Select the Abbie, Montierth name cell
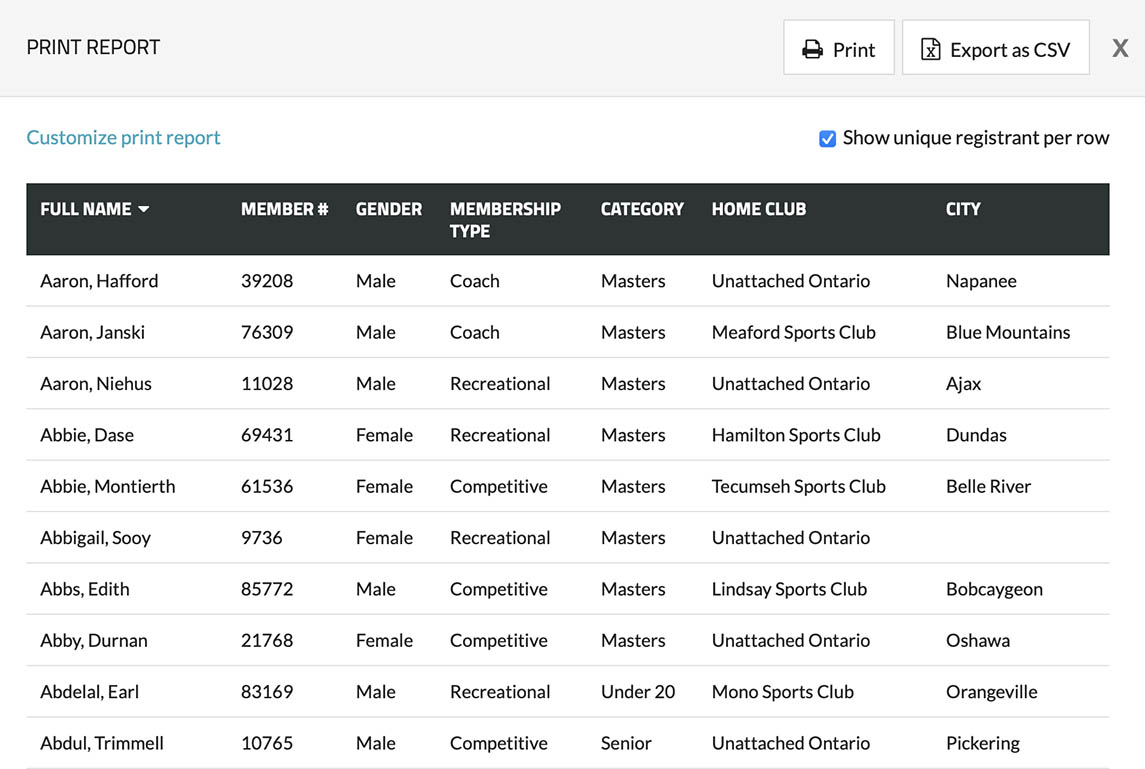 pyautogui.click(x=107, y=487)
